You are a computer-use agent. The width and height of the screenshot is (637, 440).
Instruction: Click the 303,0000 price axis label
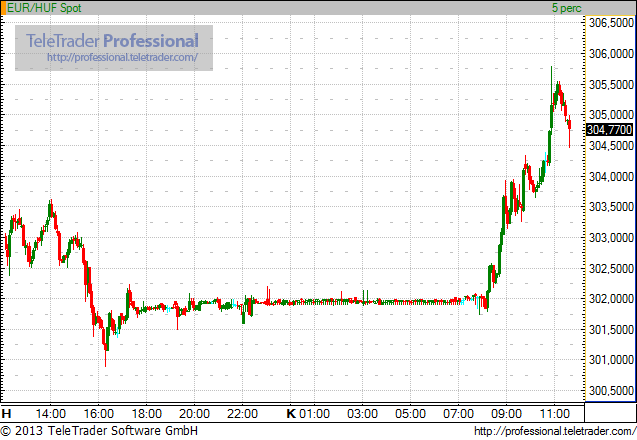click(611, 237)
